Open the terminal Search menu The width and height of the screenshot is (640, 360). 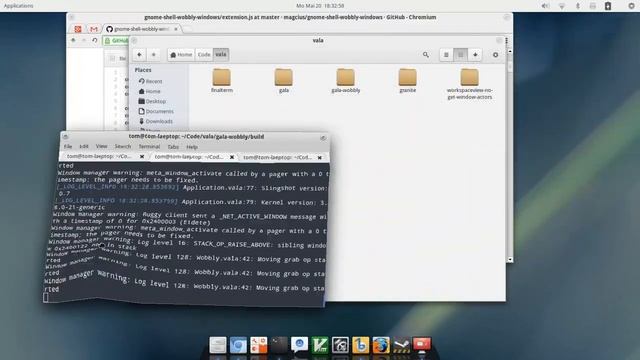[x=122, y=146]
